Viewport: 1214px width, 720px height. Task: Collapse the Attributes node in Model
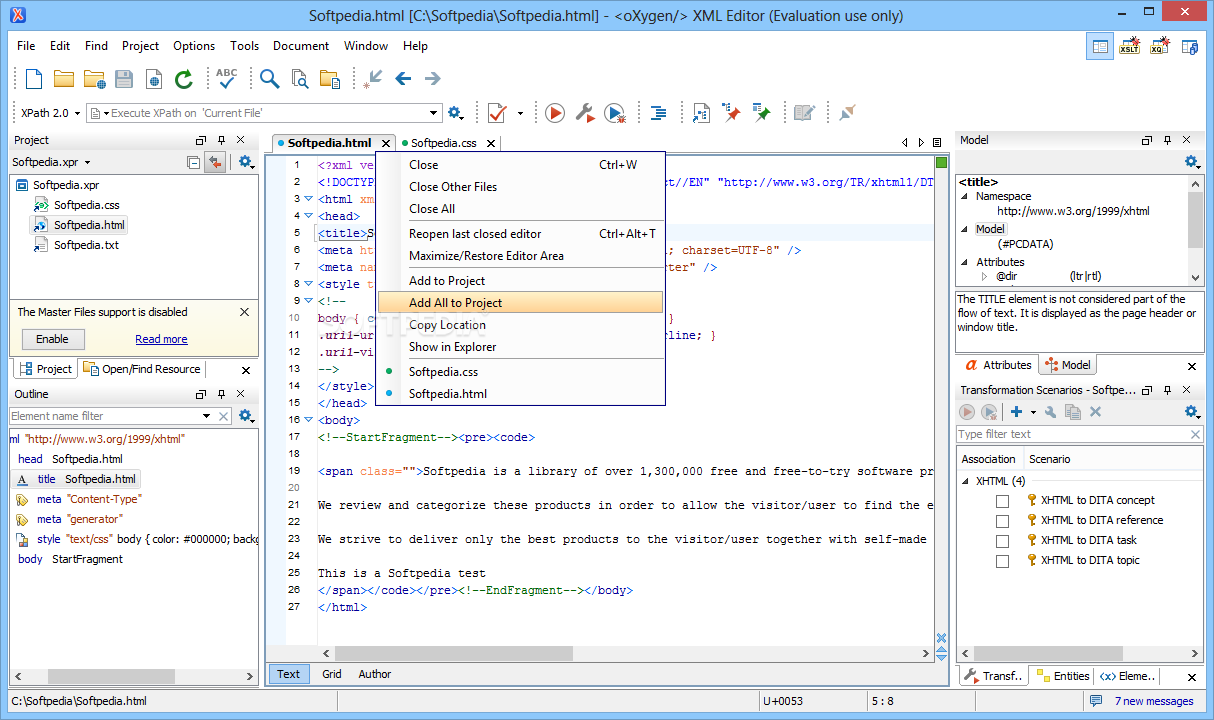point(967,262)
